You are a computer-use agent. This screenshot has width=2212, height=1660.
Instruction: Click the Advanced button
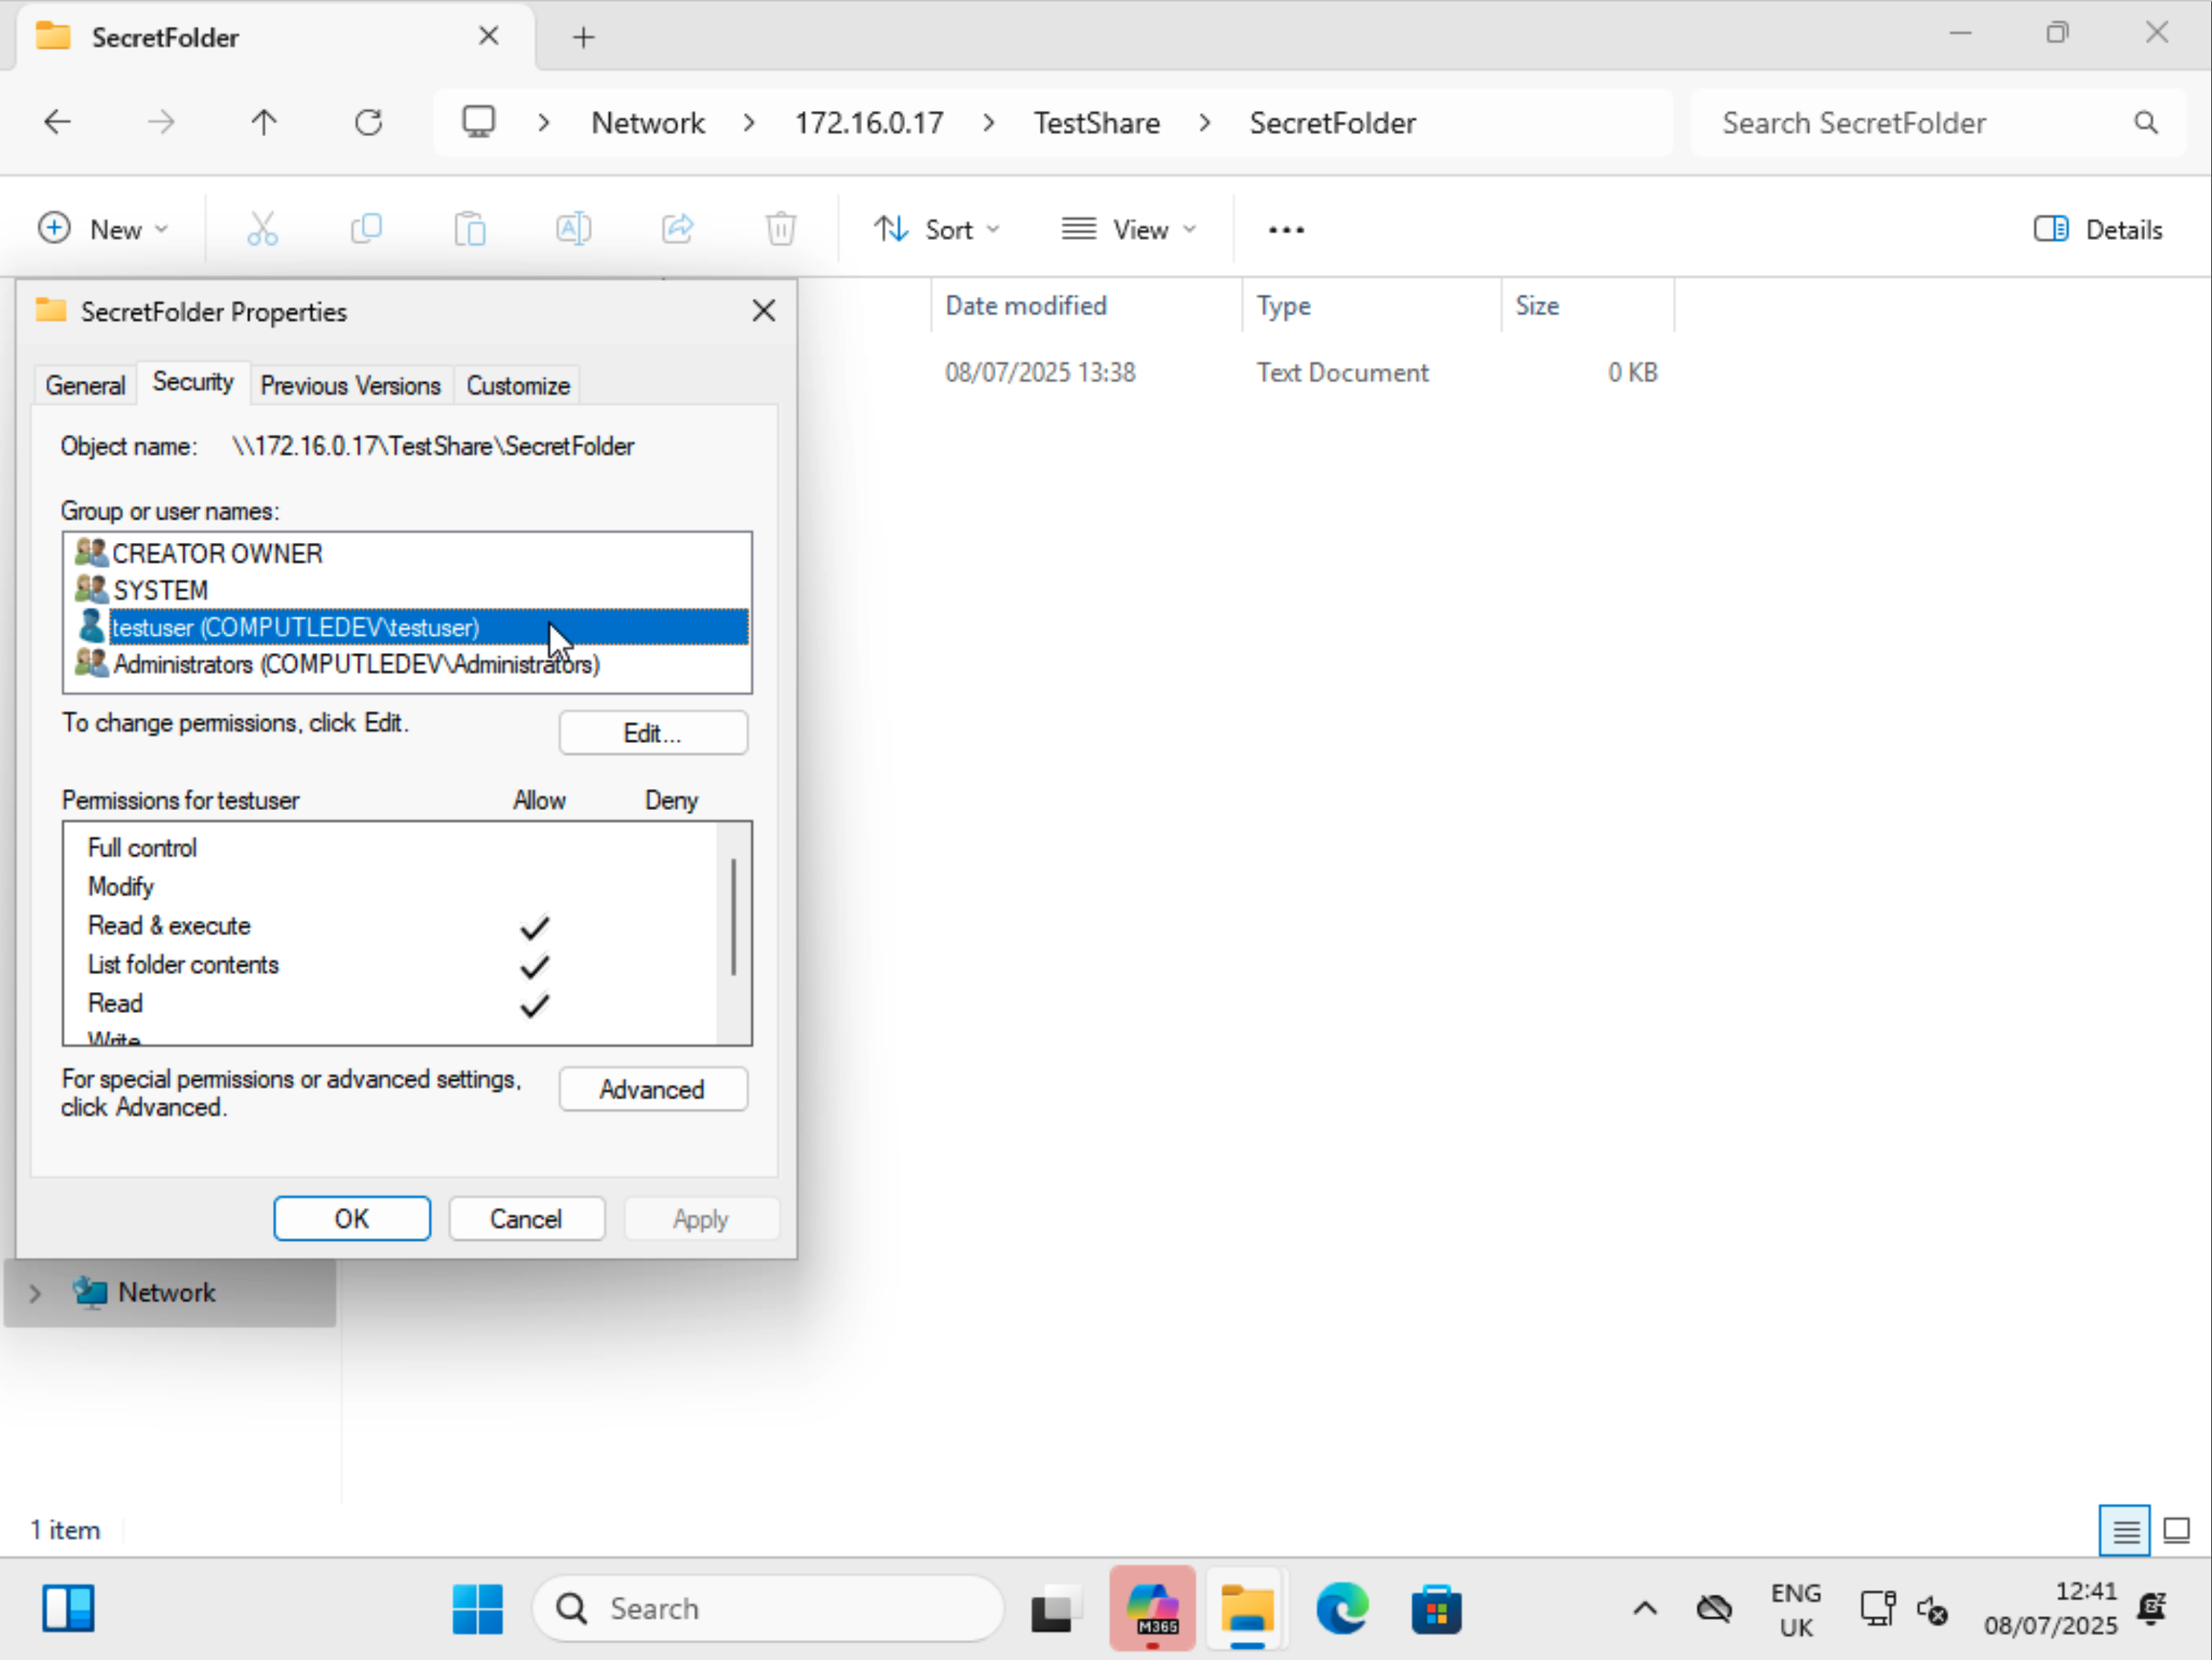click(x=652, y=1089)
